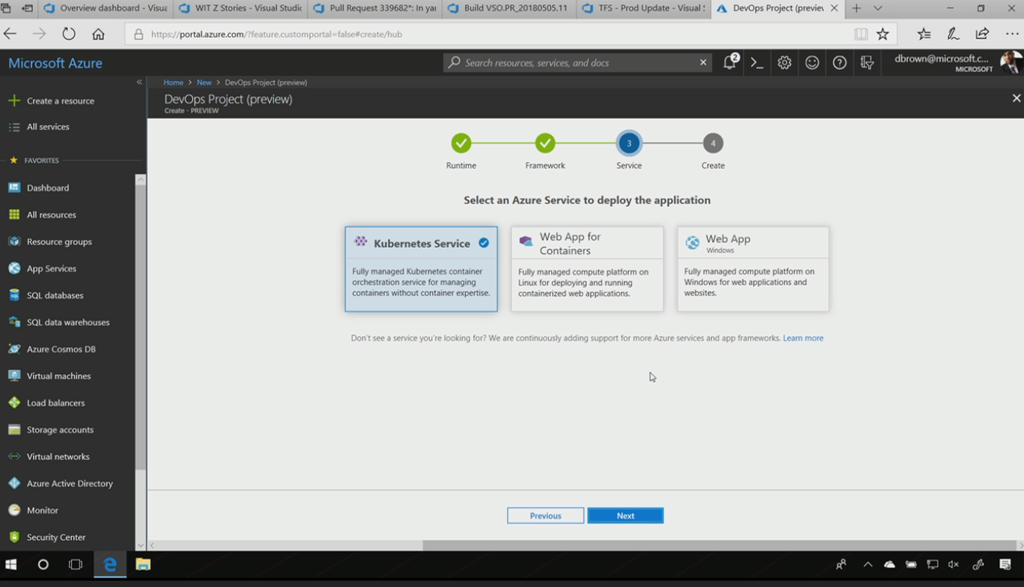Click the Previous button

[x=545, y=515]
